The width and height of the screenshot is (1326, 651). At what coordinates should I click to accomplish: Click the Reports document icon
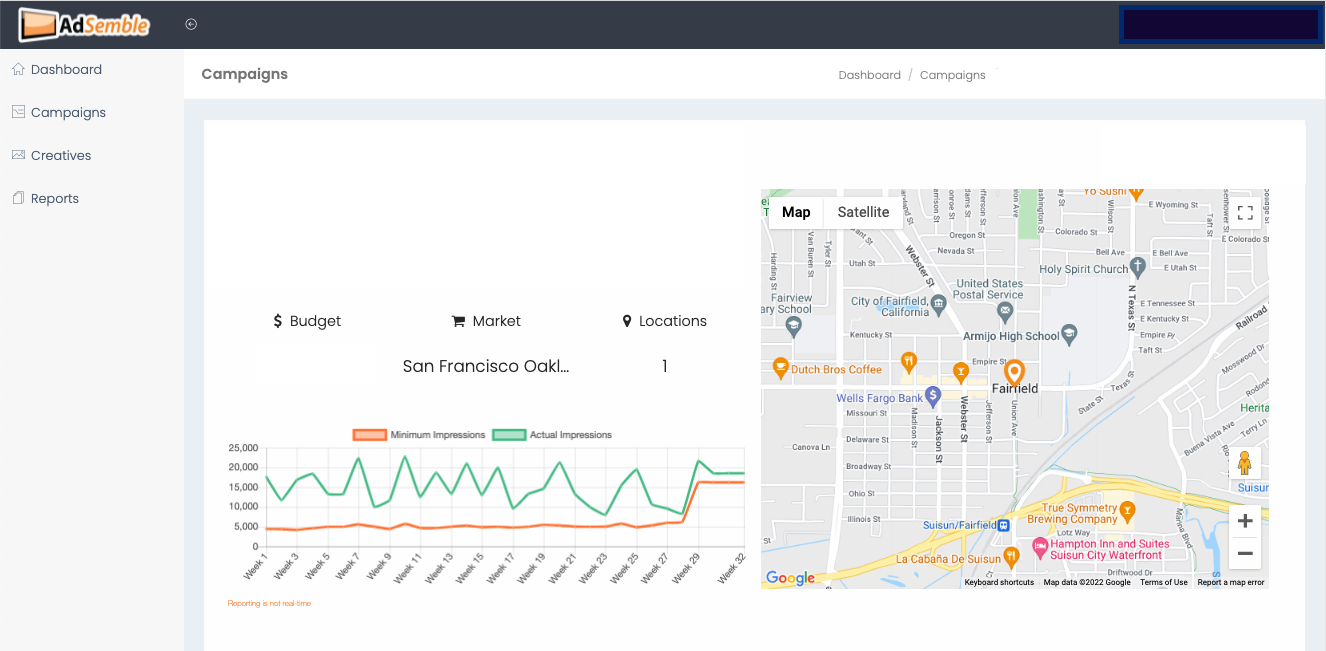pos(18,198)
